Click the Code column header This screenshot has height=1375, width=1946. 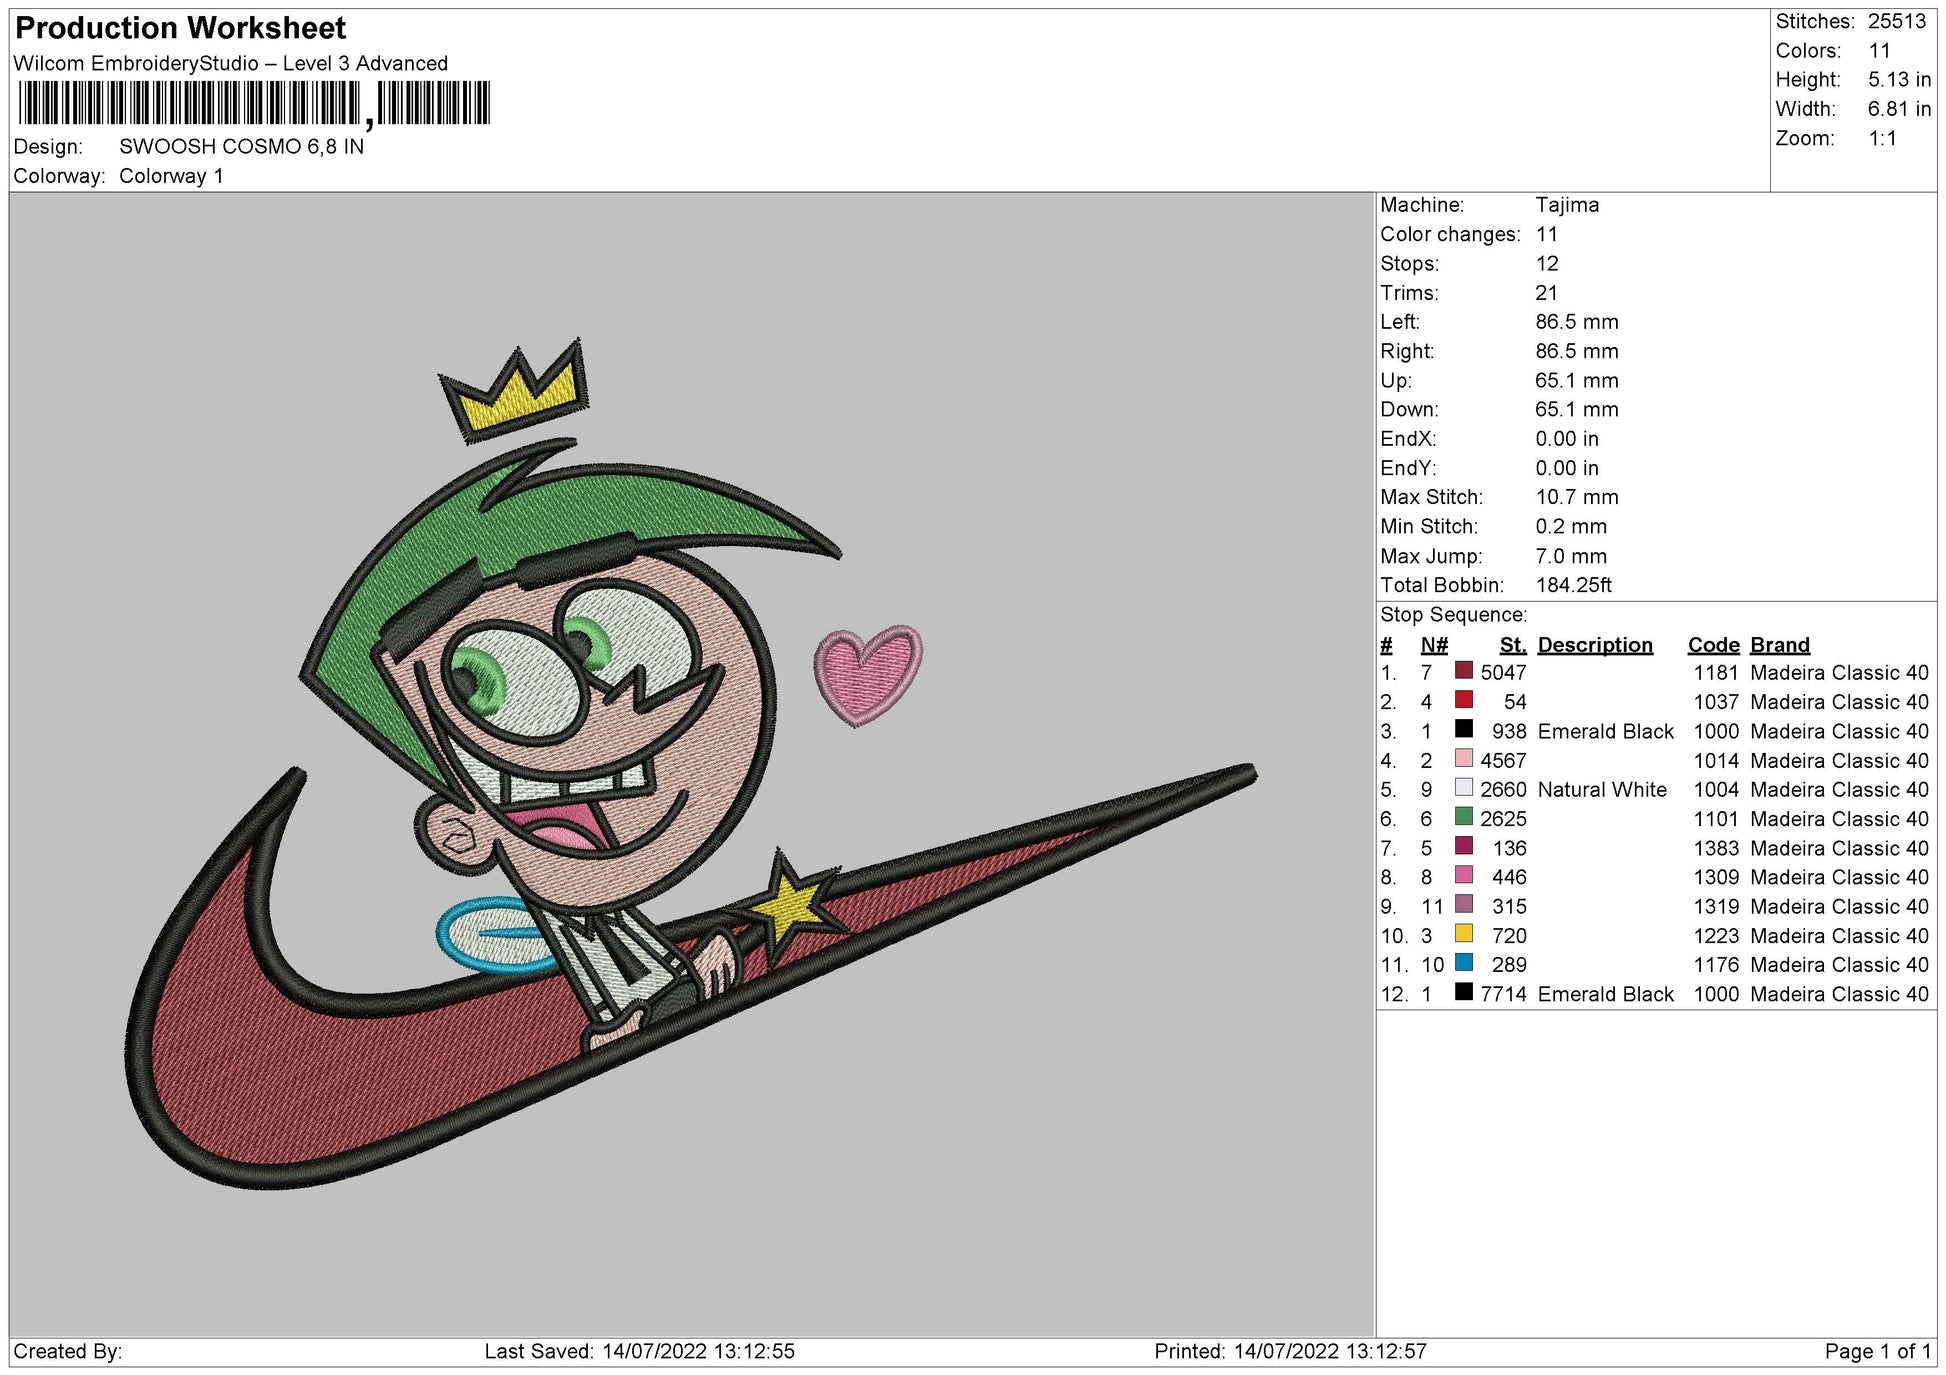pyautogui.click(x=1712, y=645)
